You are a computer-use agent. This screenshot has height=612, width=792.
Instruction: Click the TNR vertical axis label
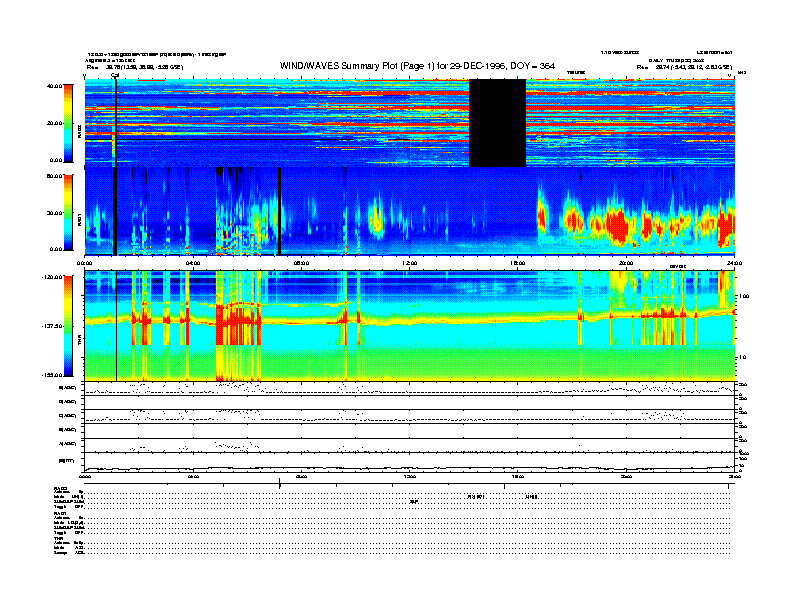pyautogui.click(x=79, y=342)
